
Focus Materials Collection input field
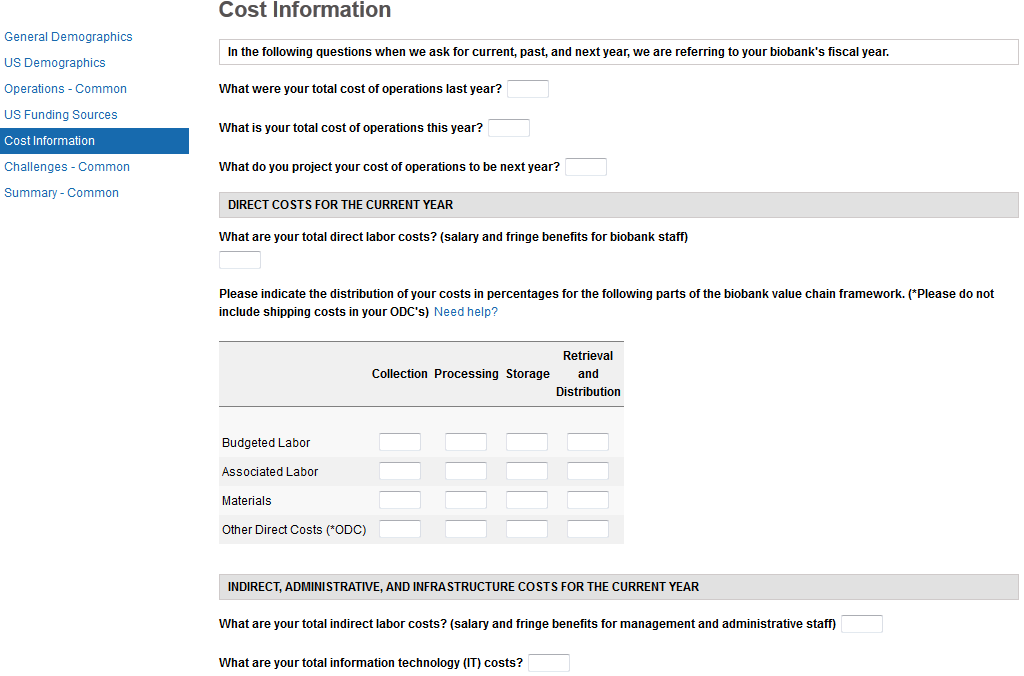pyautogui.click(x=400, y=500)
